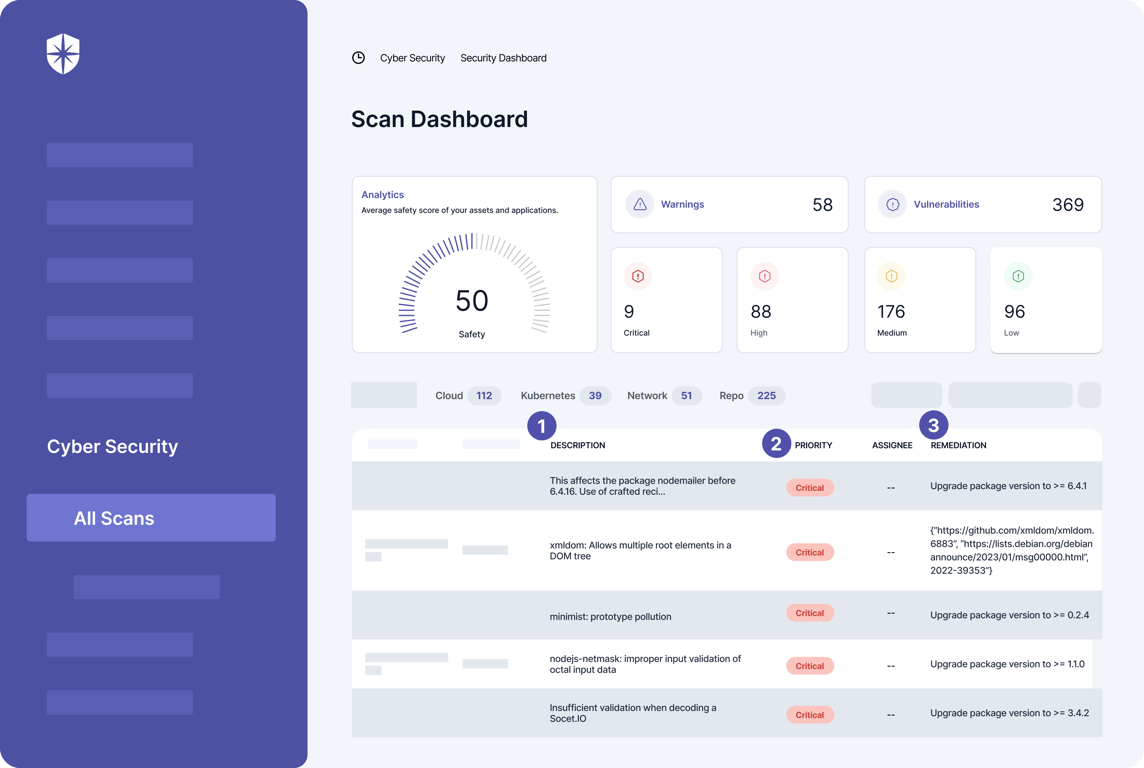The image size is (1144, 768).
Task: Switch to the Repo tab
Action: 752,395
